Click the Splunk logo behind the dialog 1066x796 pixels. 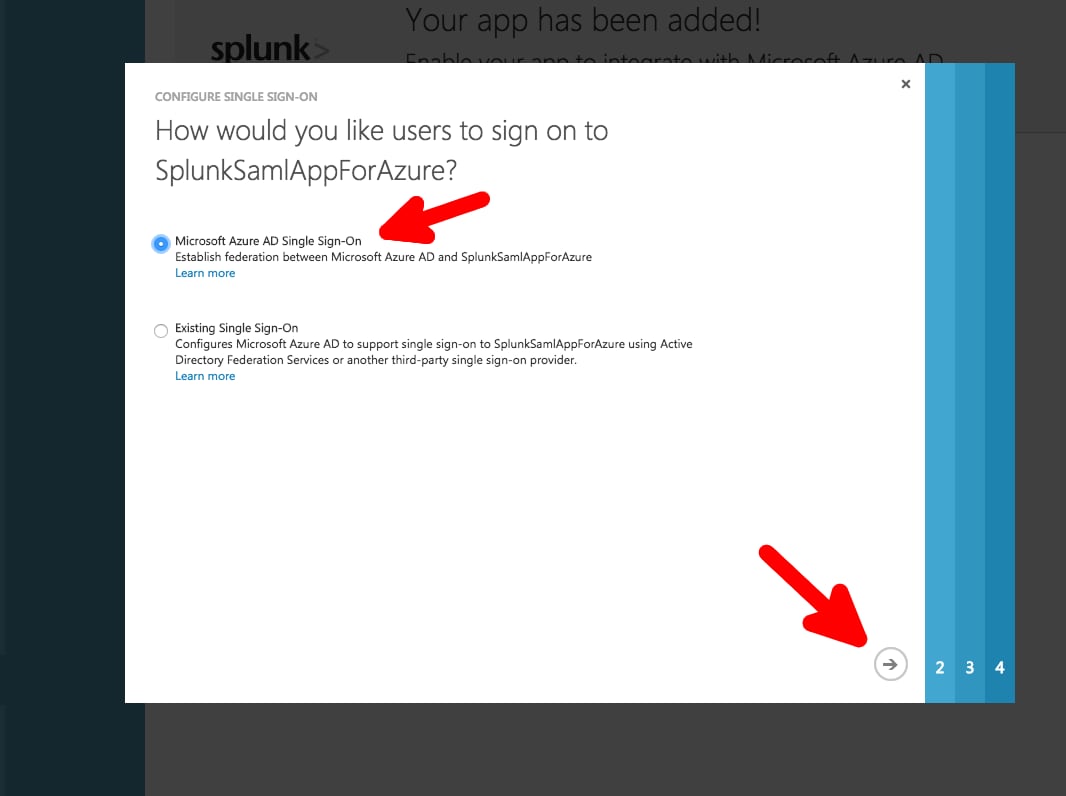click(270, 50)
